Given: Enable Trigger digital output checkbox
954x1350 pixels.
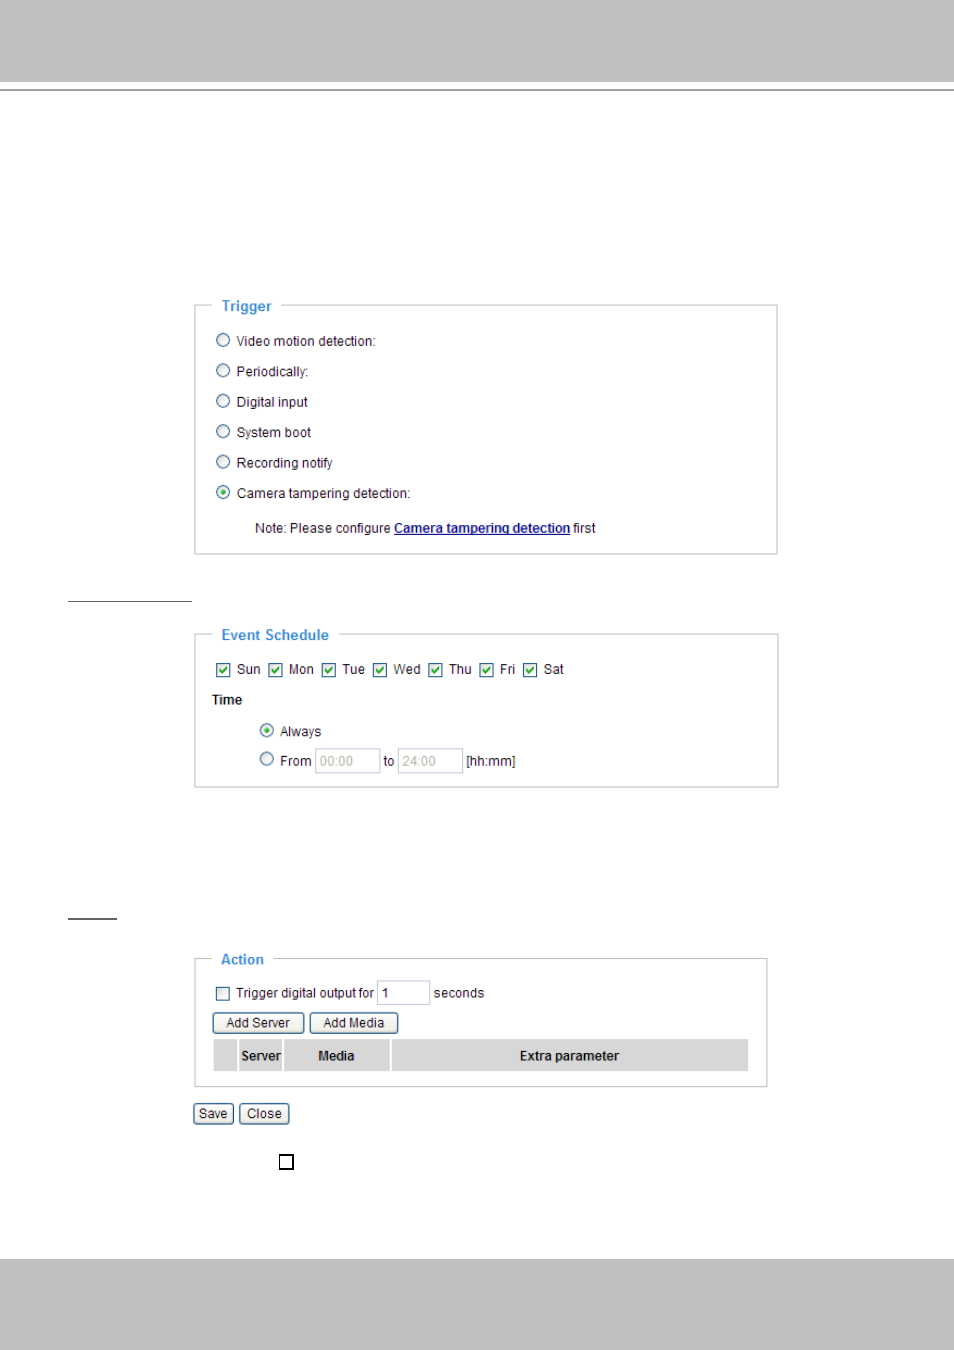Looking at the screenshot, I should [x=223, y=994].
